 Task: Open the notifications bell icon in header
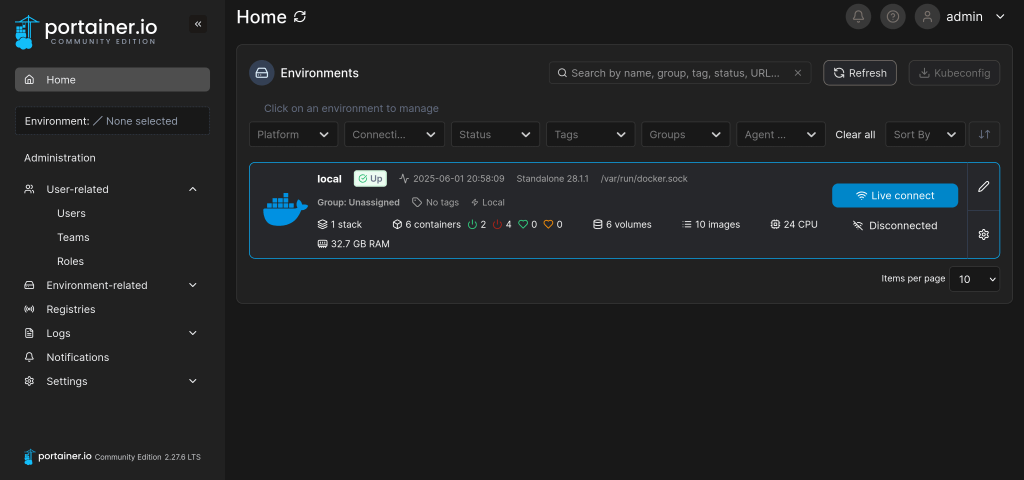point(858,17)
